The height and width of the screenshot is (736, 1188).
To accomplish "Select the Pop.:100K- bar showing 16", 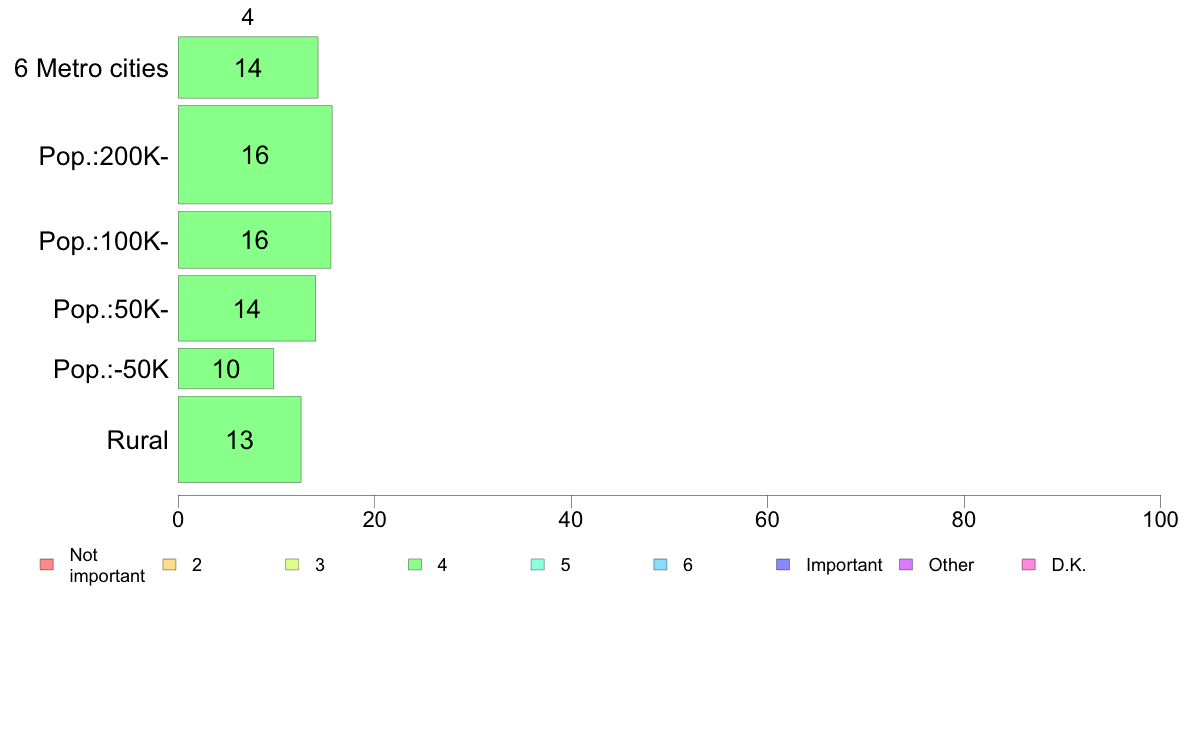I will coord(255,240).
